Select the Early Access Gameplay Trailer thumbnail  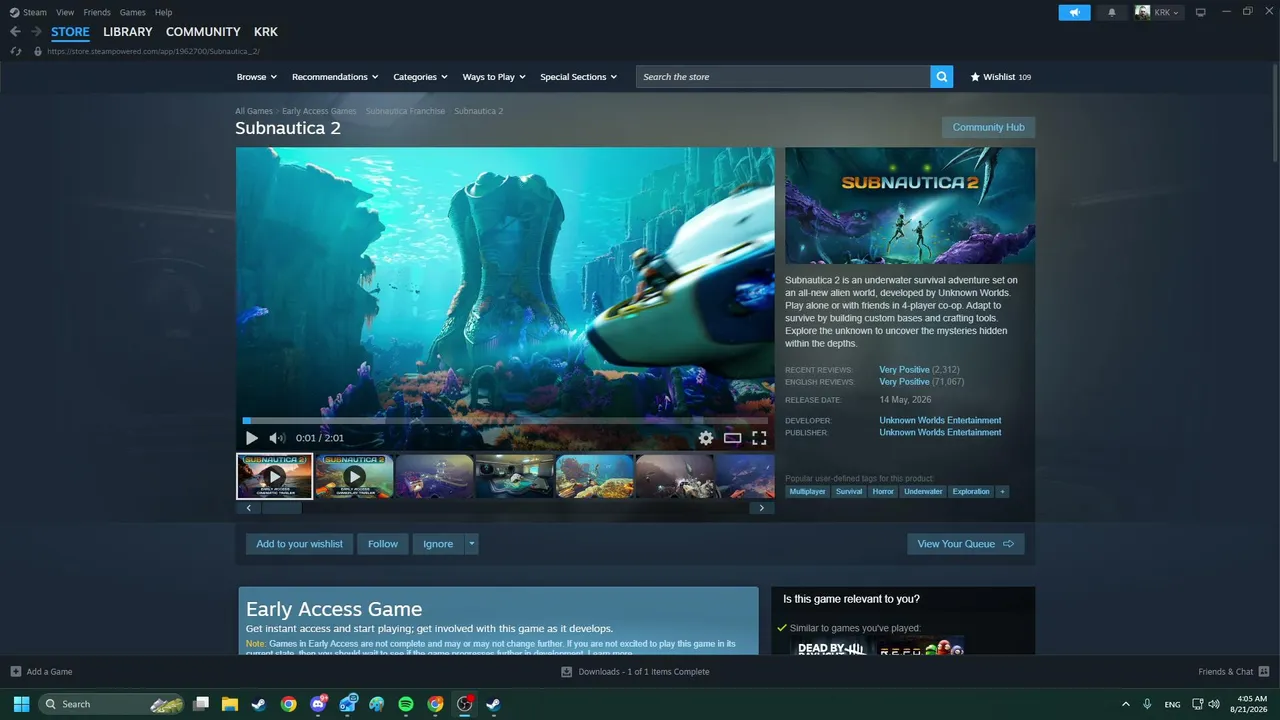[x=354, y=476]
